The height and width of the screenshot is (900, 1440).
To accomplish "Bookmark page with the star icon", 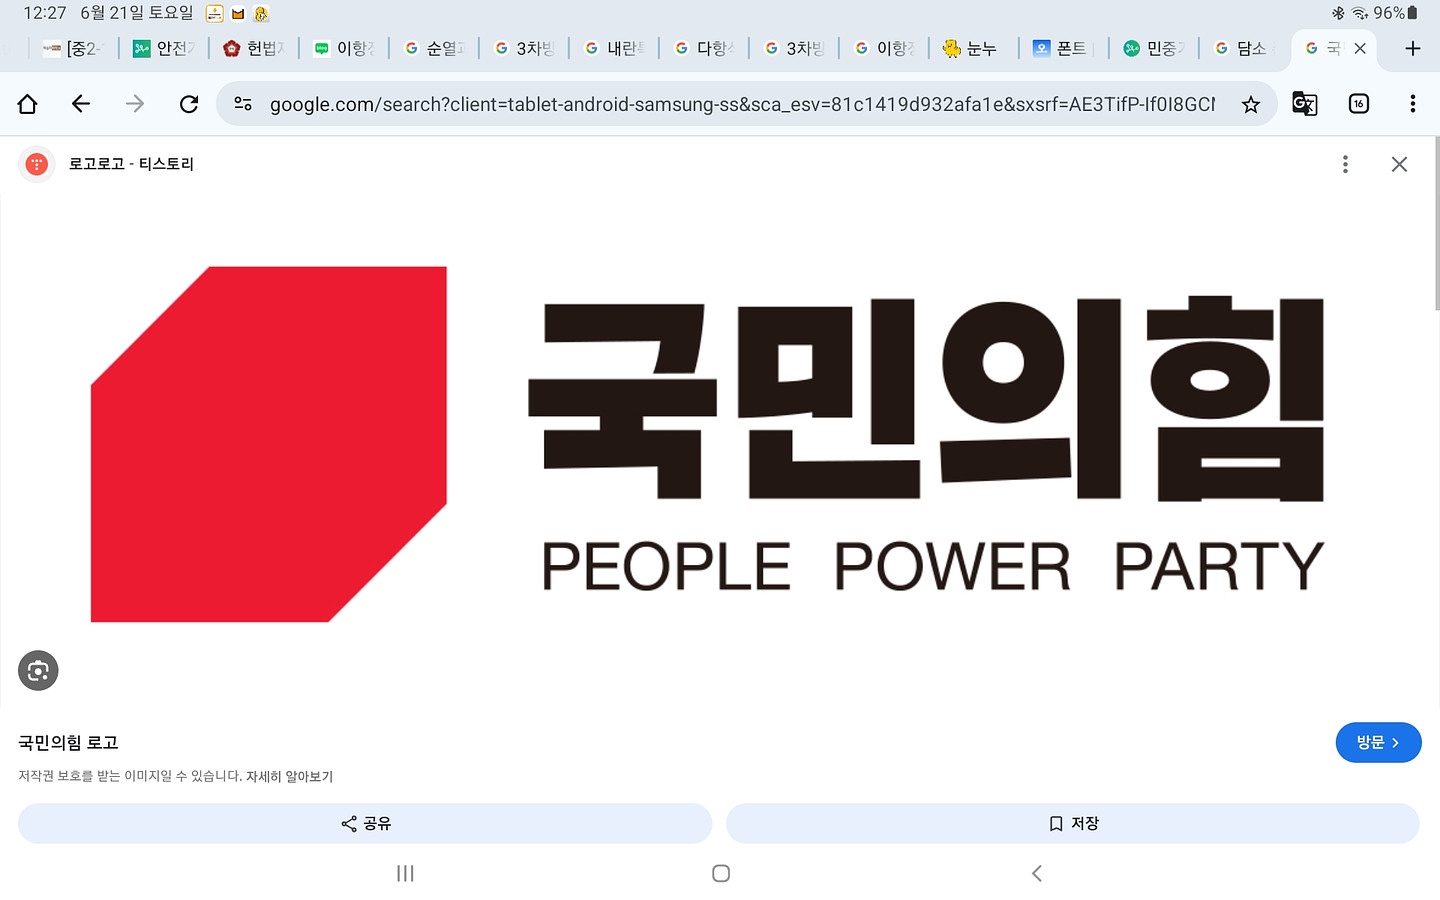I will click(x=1250, y=104).
